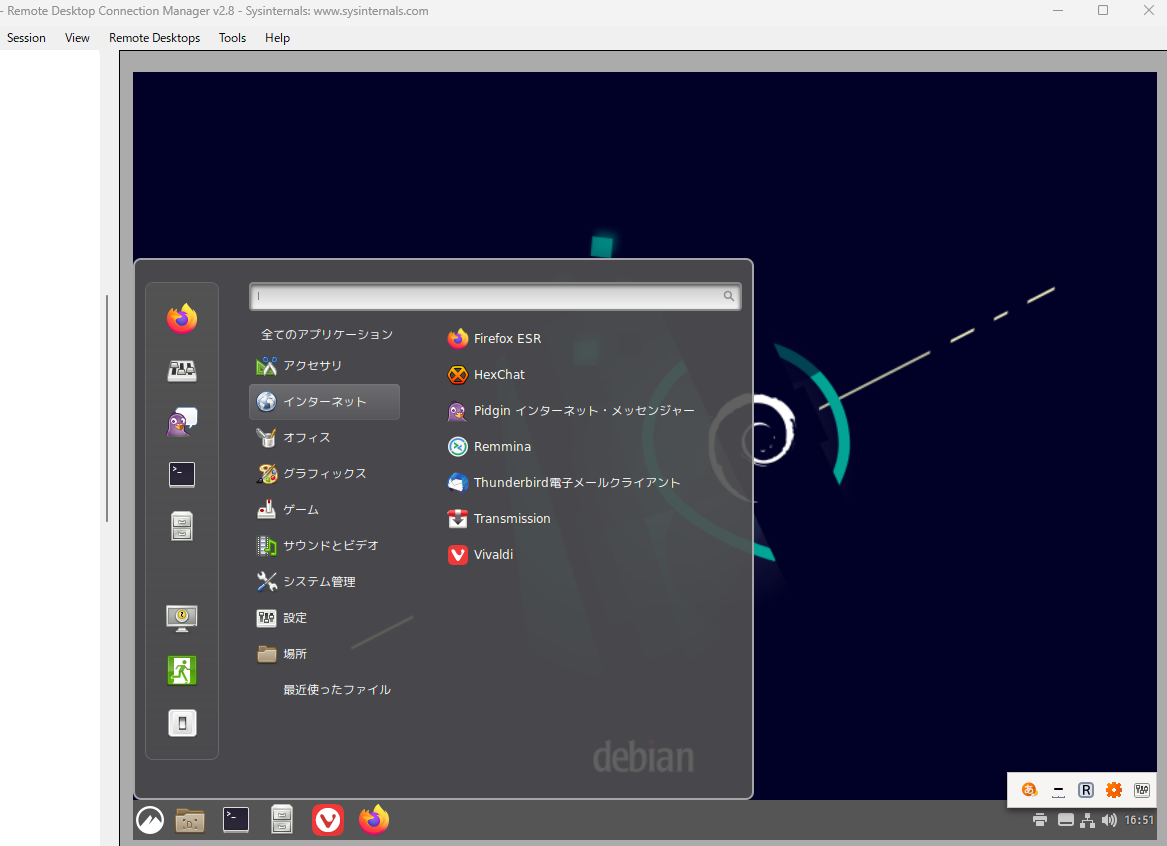Select the オフィス category
Viewport: 1167px width, 846px height.
(x=324, y=438)
